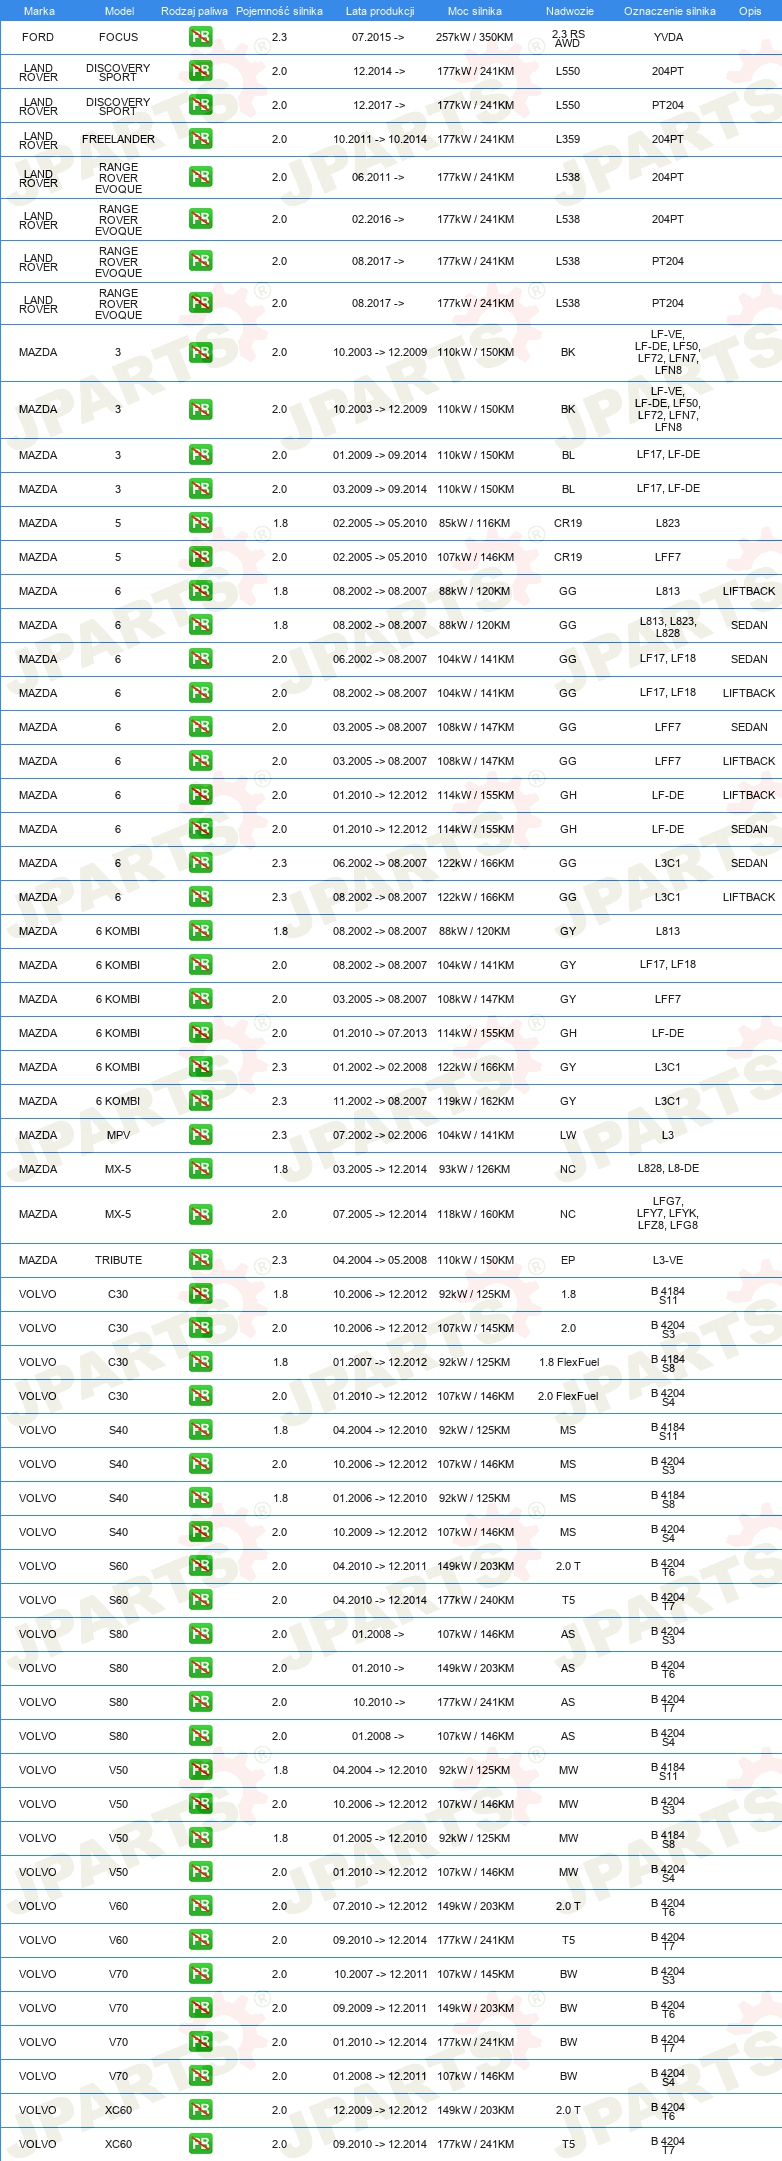Click the 10.2011 -> 10.2014 date cell
Screen dimensions: 782x2161
tap(380, 139)
